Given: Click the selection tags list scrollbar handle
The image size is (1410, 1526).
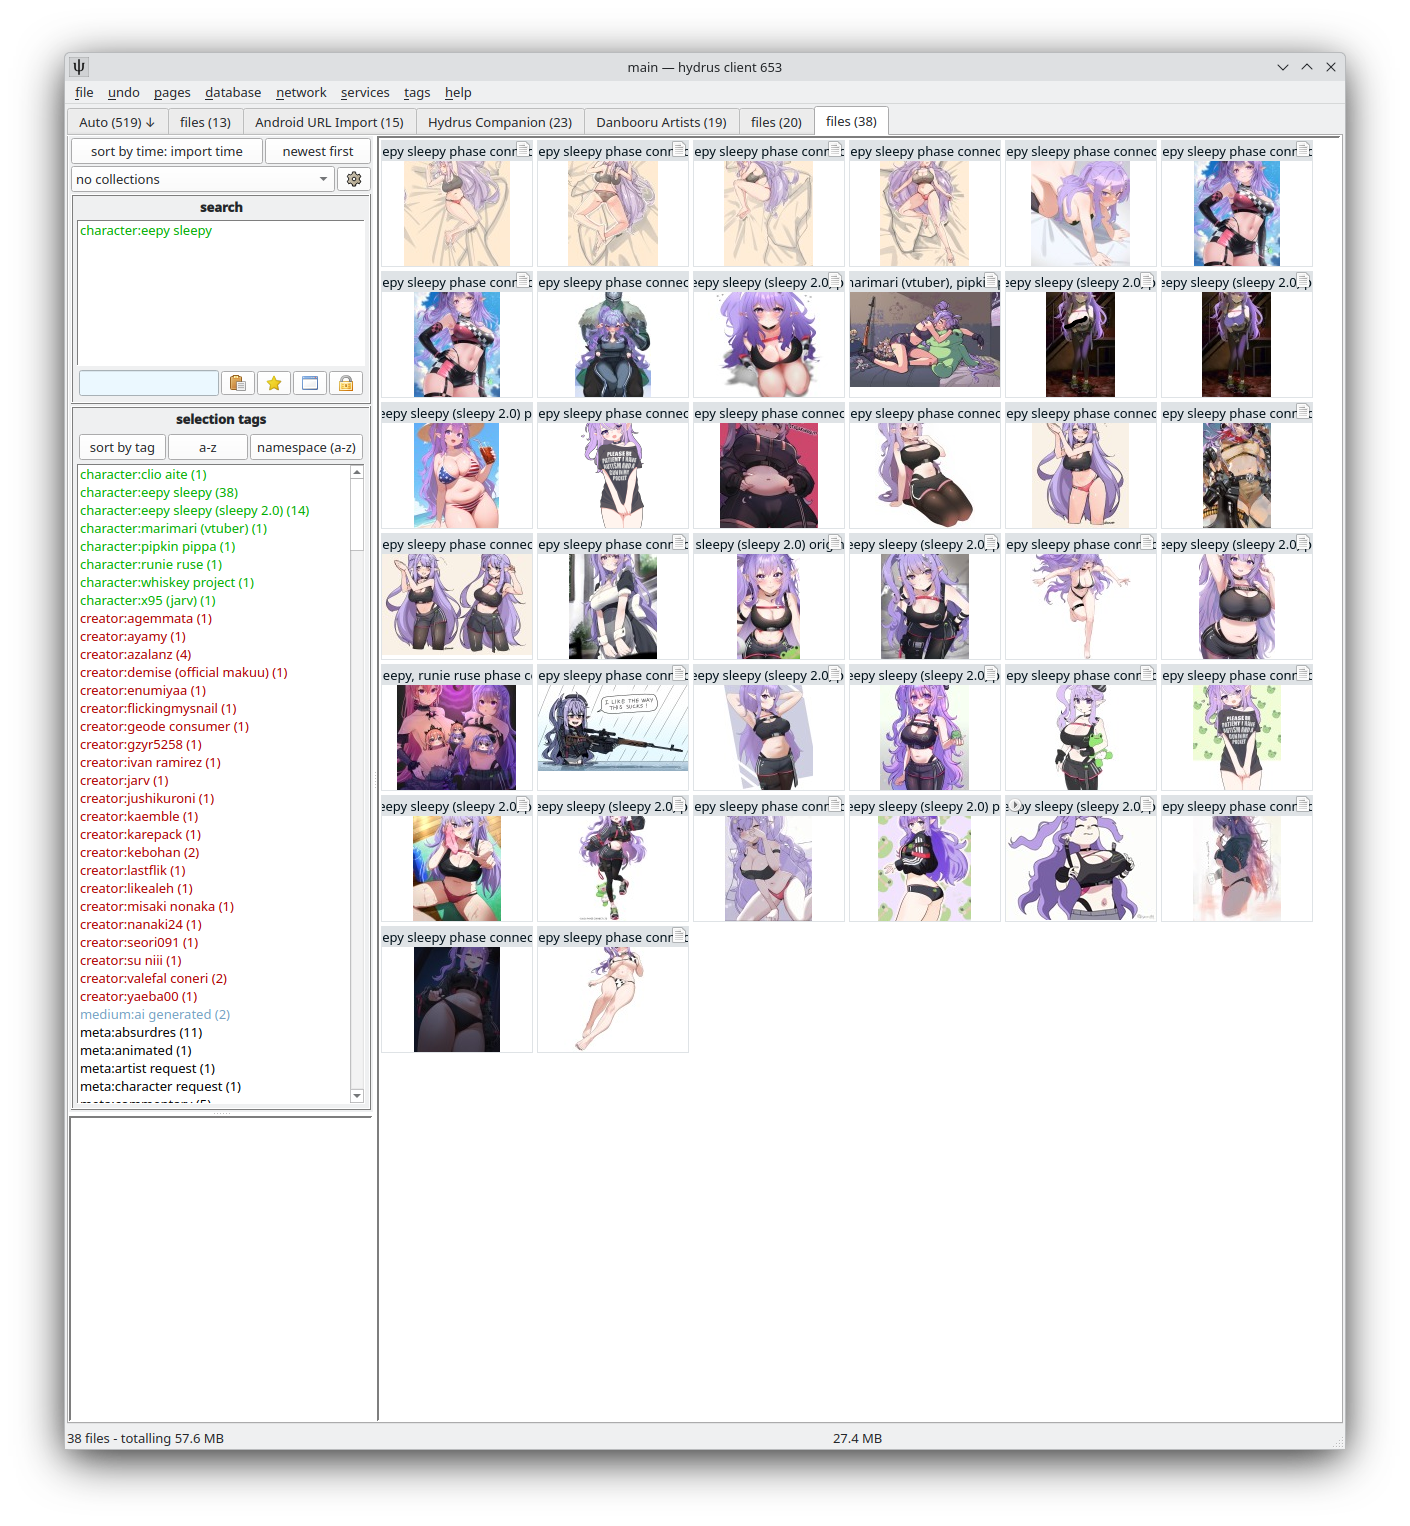Looking at the screenshot, I should pyautogui.click(x=357, y=515).
